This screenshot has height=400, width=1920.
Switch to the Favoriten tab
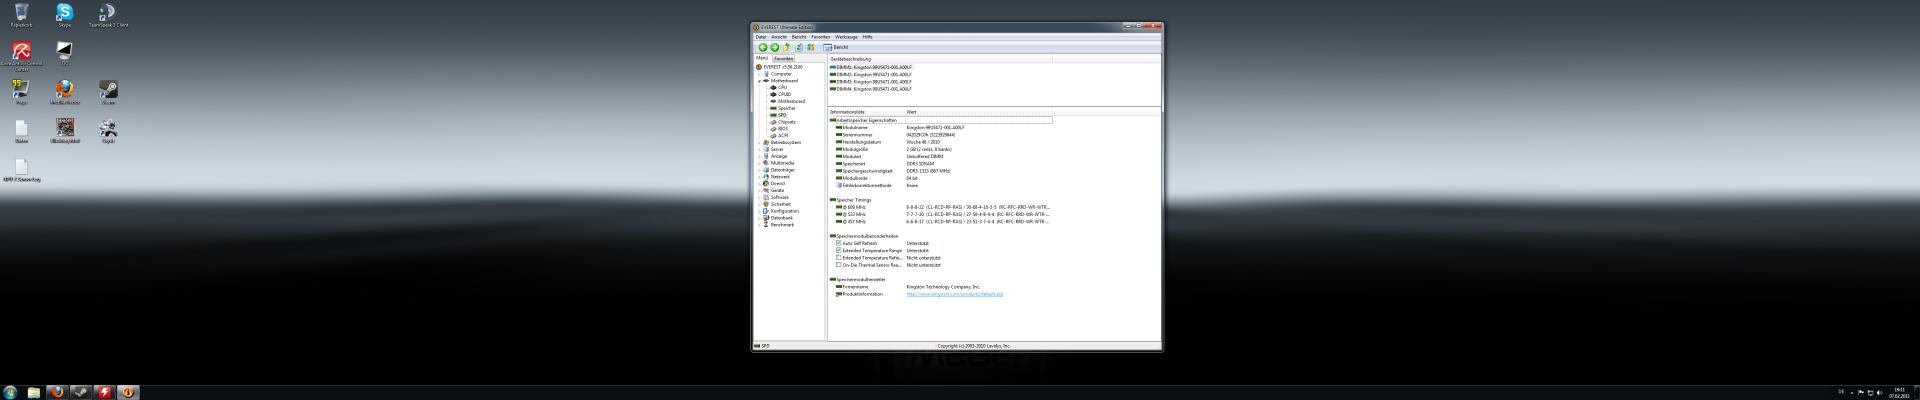pyautogui.click(x=784, y=58)
